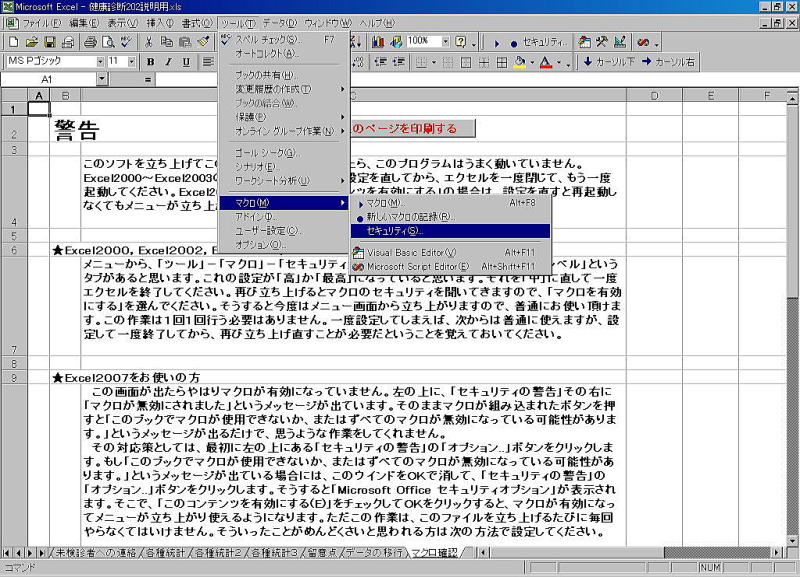Viewport: 800px width, 577px height.
Task: Switch to the 留意点 sheet tab
Action: [322, 553]
